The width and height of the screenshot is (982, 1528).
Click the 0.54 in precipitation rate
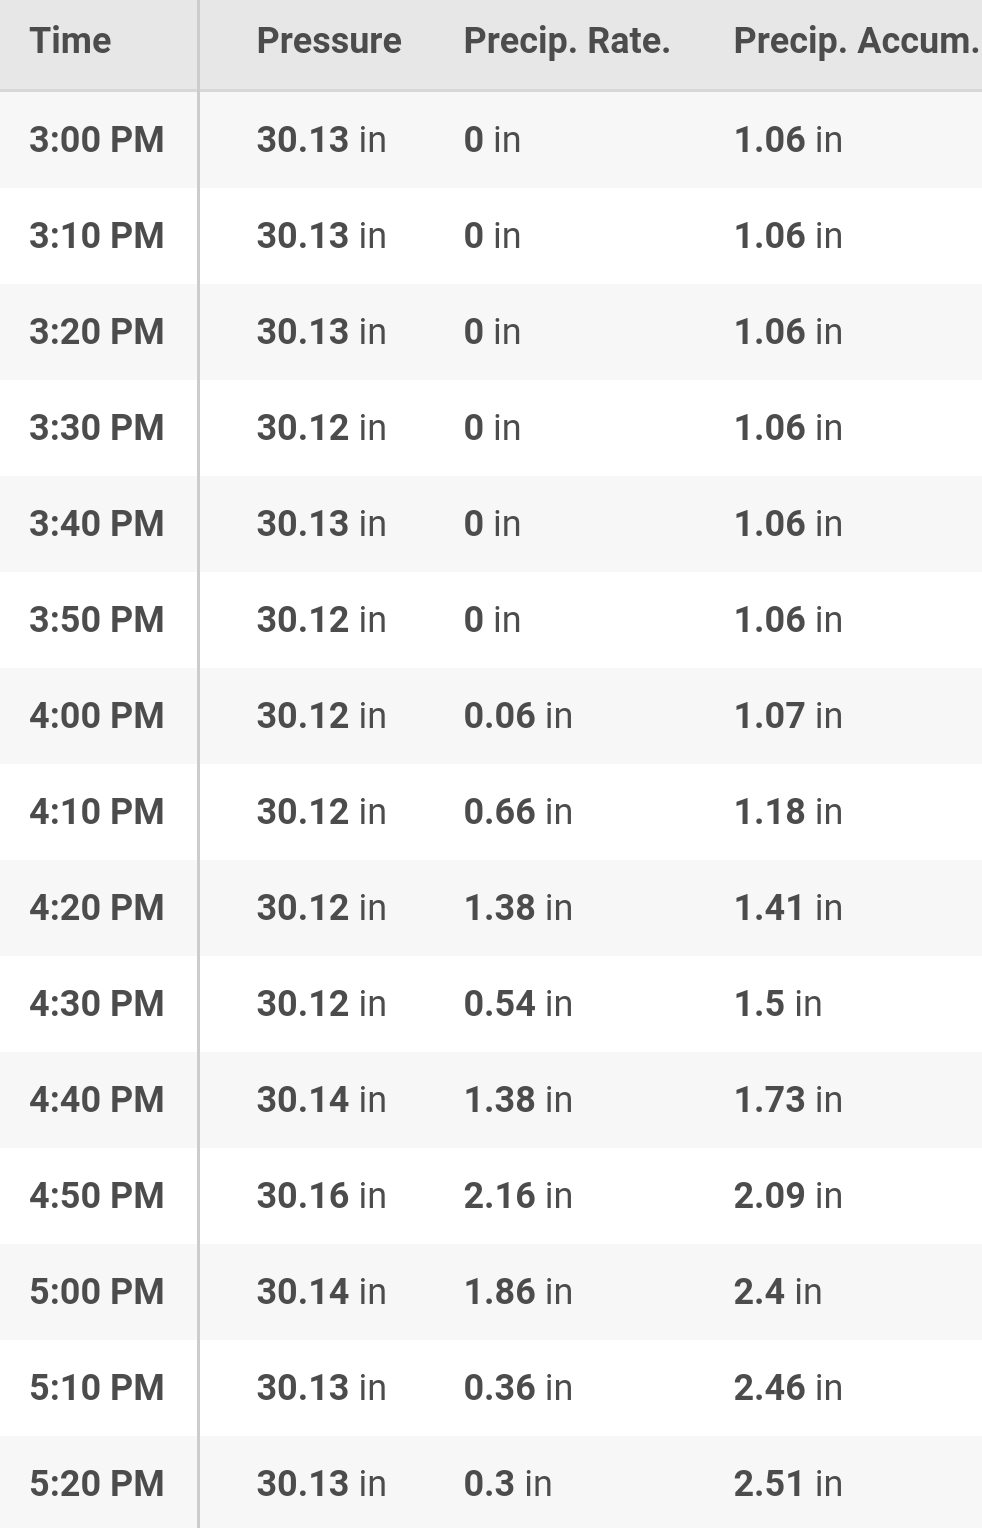518,1003
